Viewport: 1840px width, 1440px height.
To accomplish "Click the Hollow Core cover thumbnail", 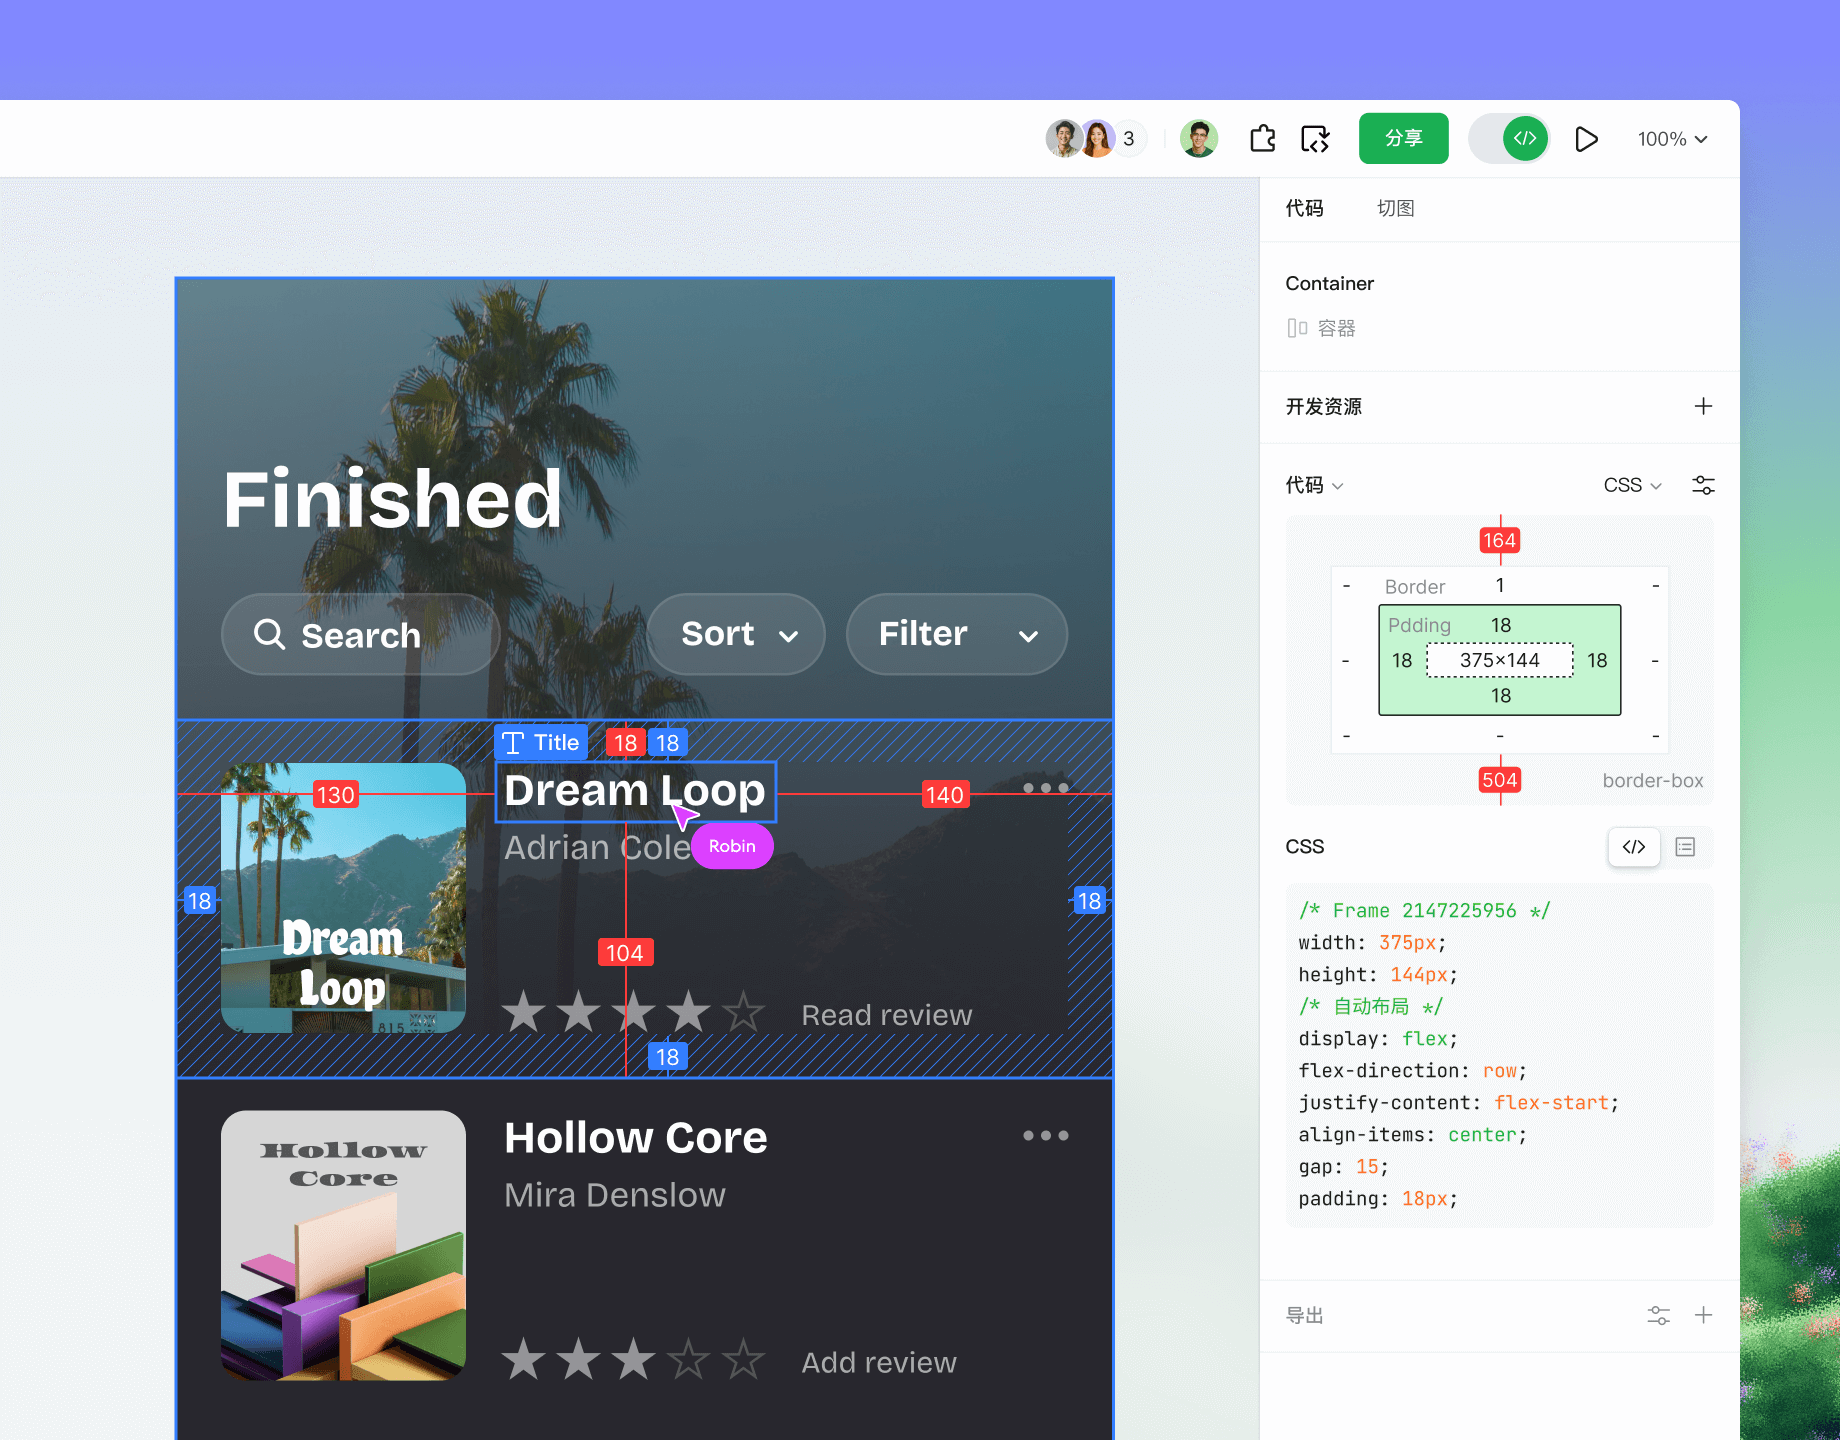I will point(343,1245).
